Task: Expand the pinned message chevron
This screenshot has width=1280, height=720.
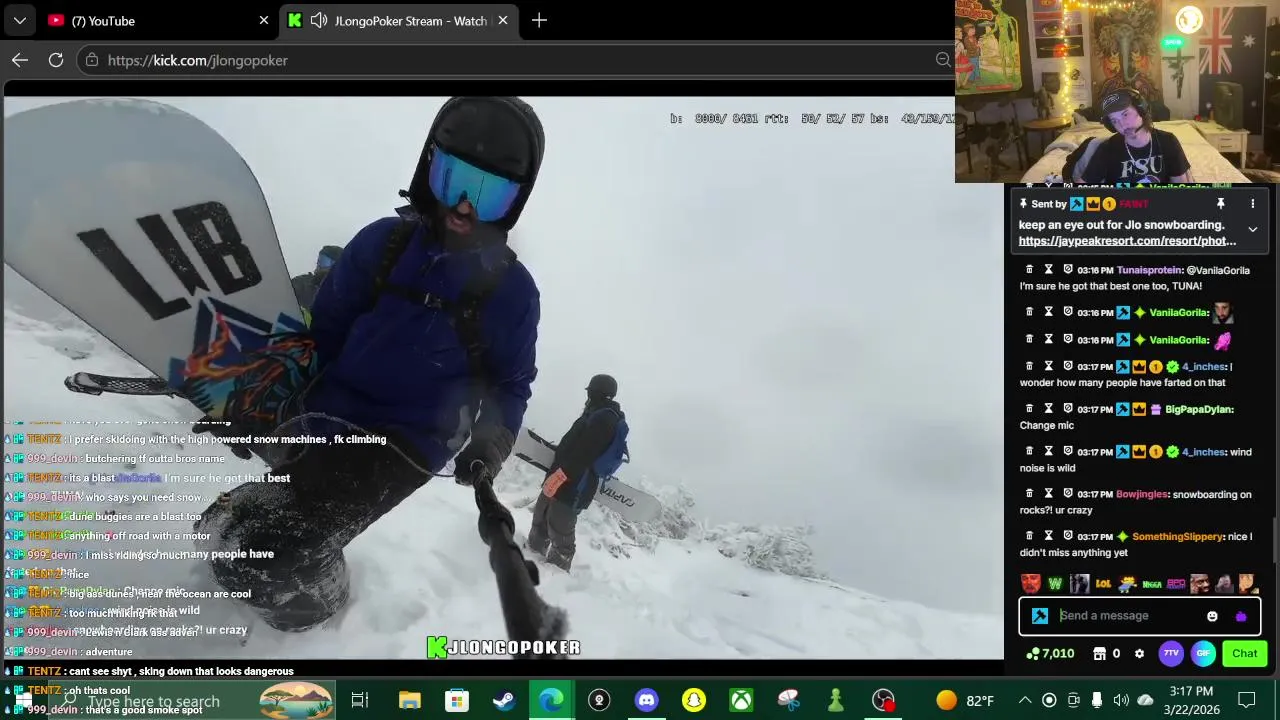Action: (1252, 229)
